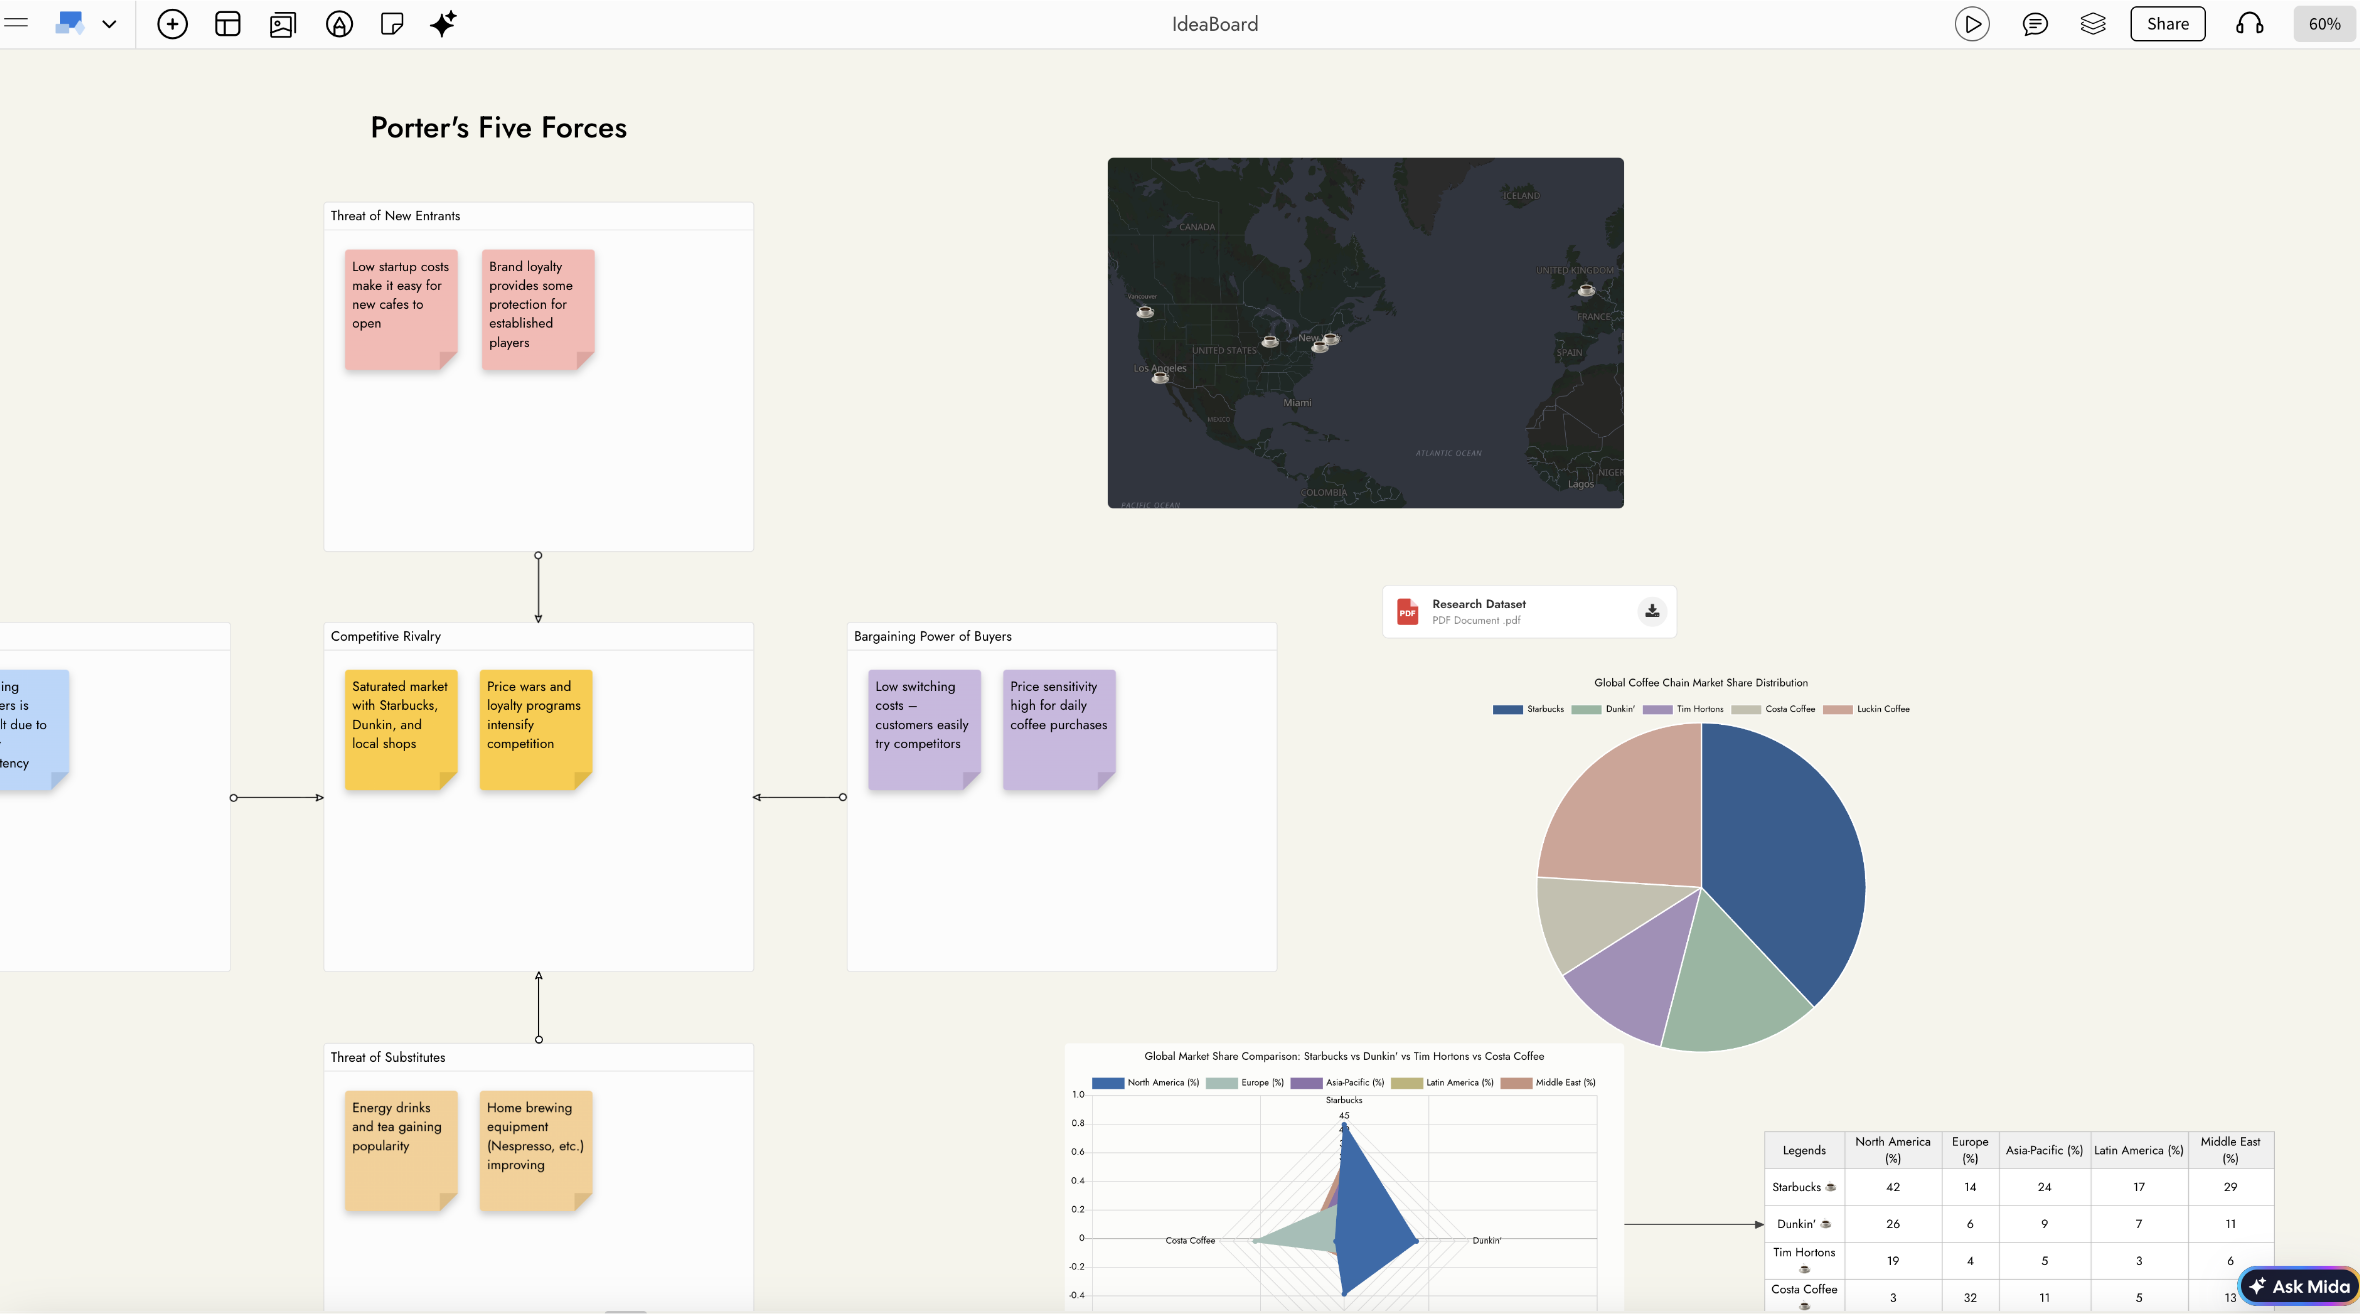
Task: Open the comments panel icon
Action: click(x=2034, y=24)
